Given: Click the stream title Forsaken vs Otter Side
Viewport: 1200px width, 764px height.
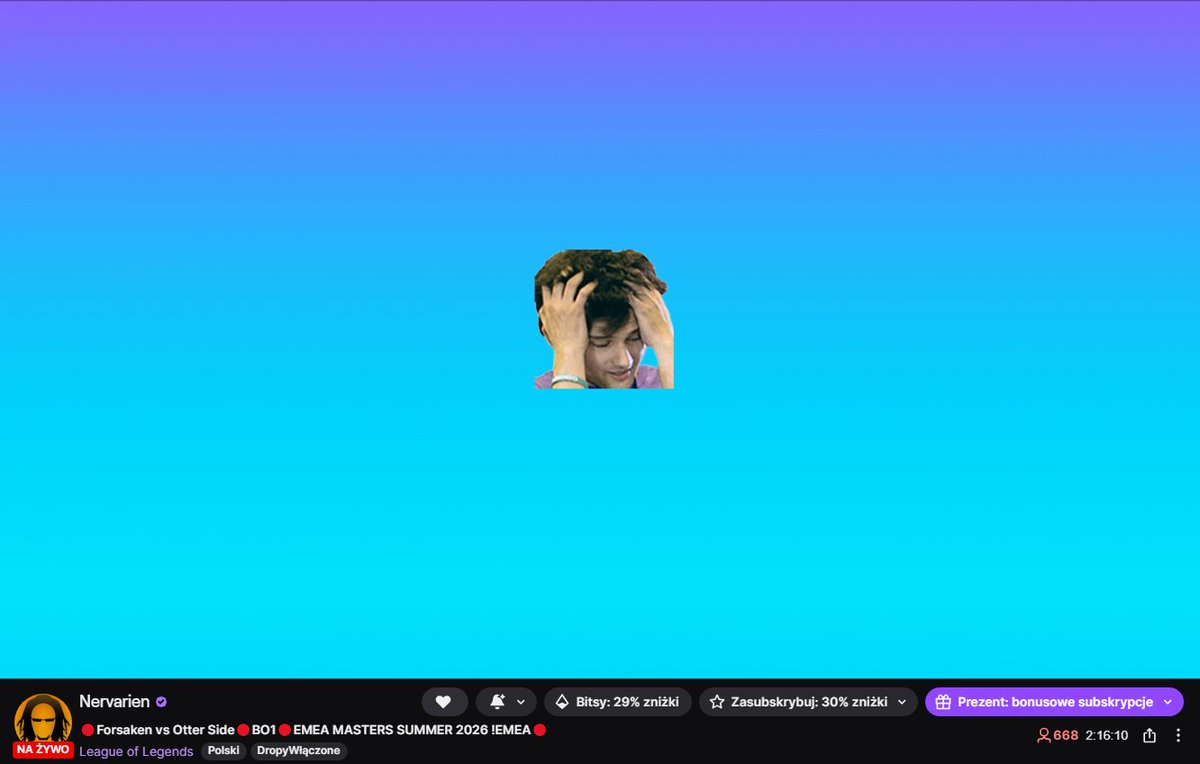Looking at the screenshot, I should pos(314,730).
